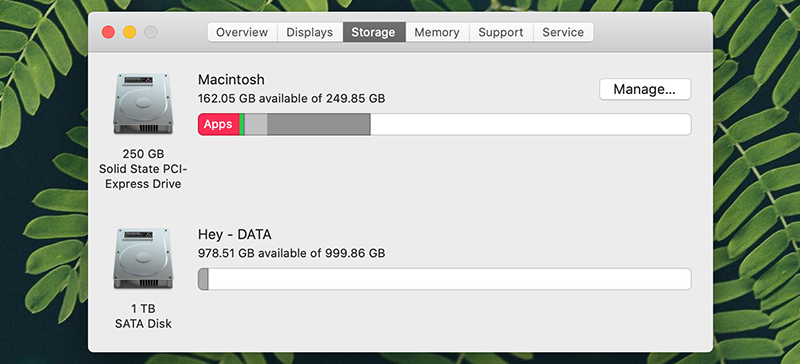Go to the Memory tab

coord(437,32)
